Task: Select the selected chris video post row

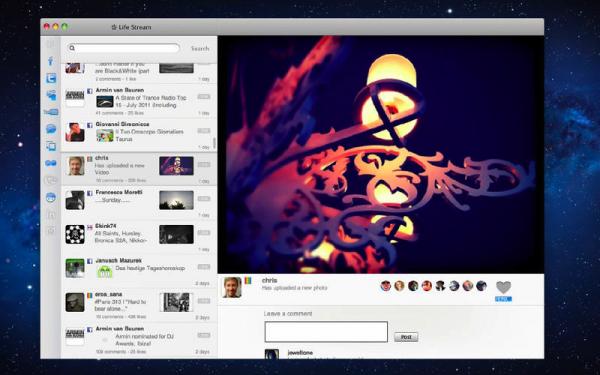Action: (x=139, y=169)
